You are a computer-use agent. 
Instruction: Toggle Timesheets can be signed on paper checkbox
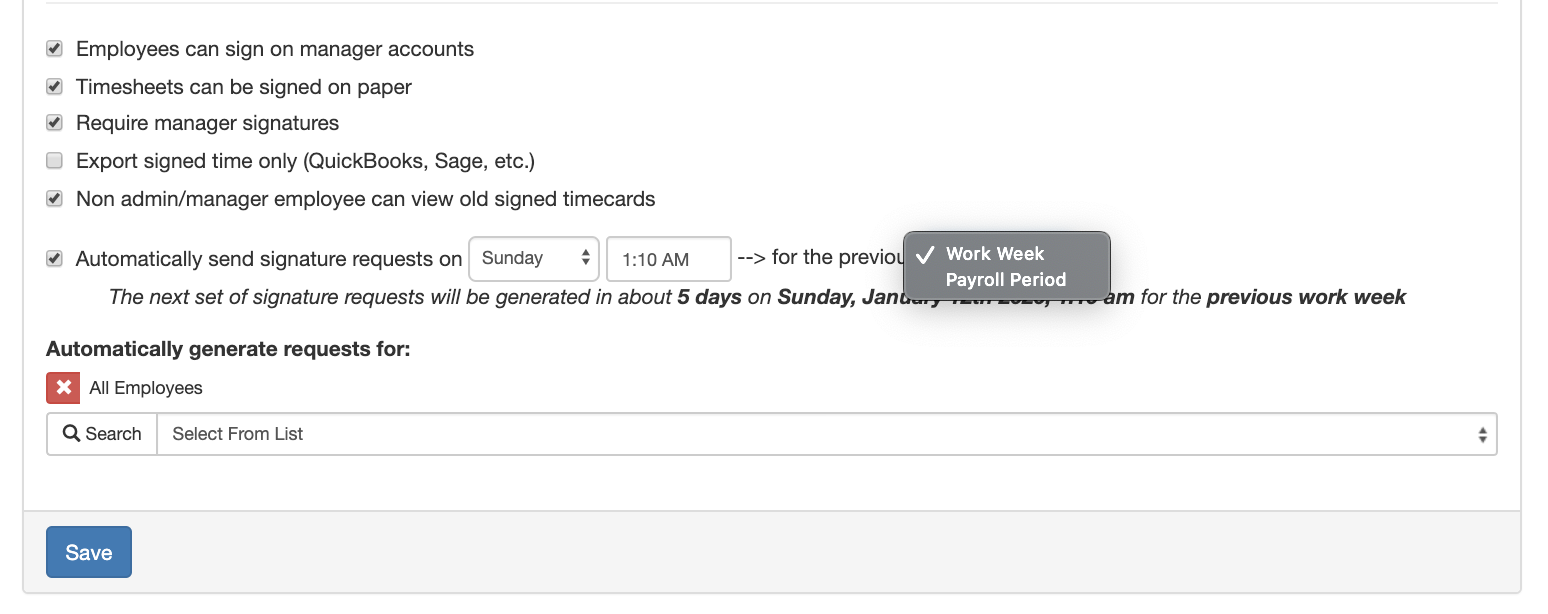tap(55, 87)
